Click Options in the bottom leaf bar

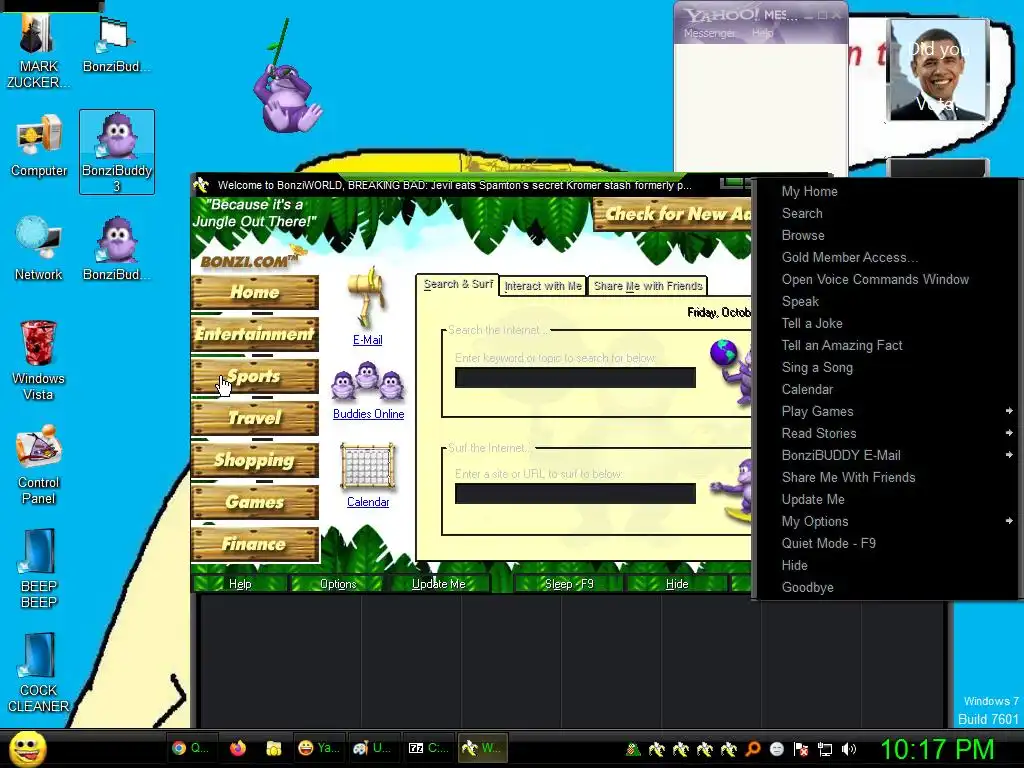pyautogui.click(x=338, y=584)
